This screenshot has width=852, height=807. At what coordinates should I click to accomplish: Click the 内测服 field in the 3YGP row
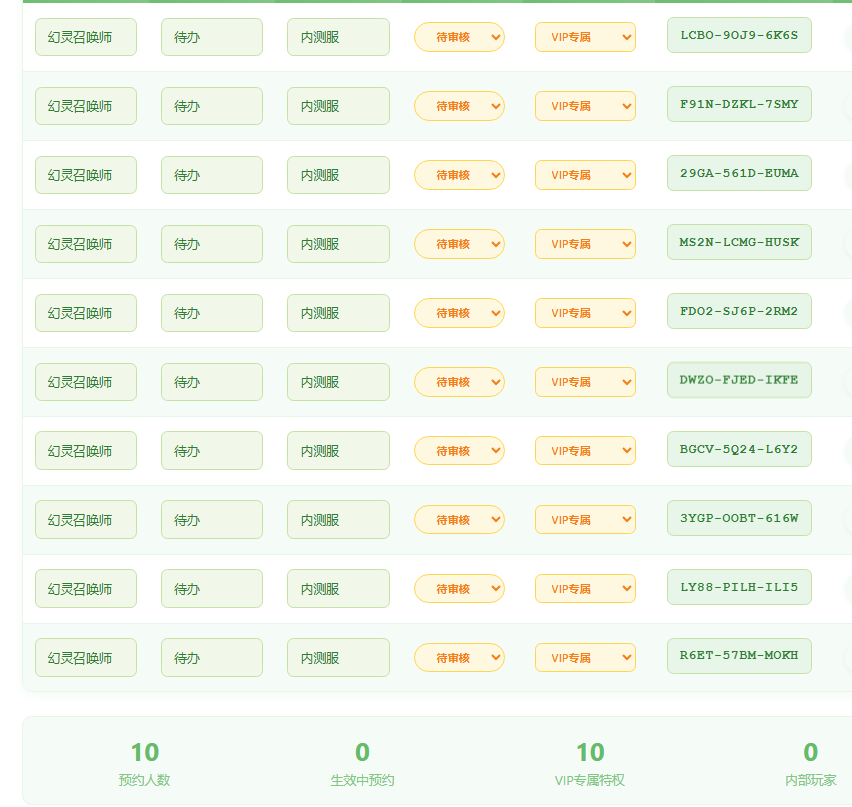click(339, 520)
